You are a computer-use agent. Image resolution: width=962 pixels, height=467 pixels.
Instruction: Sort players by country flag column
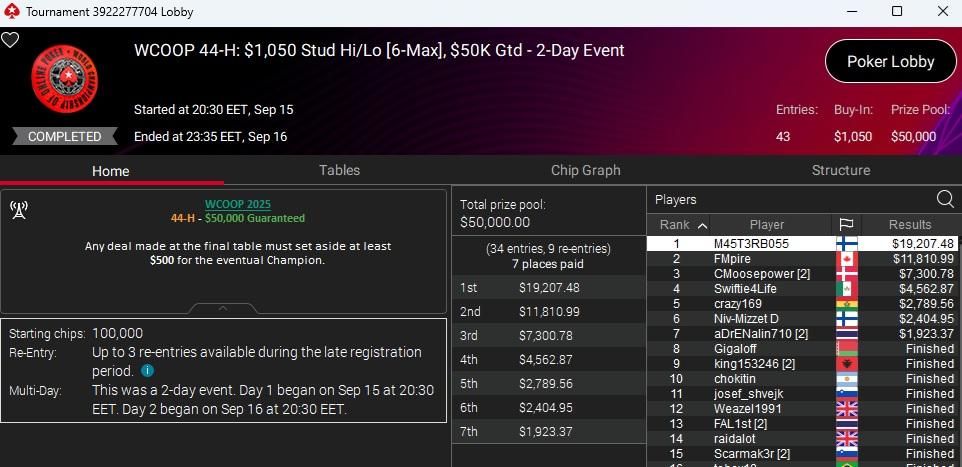pos(846,225)
